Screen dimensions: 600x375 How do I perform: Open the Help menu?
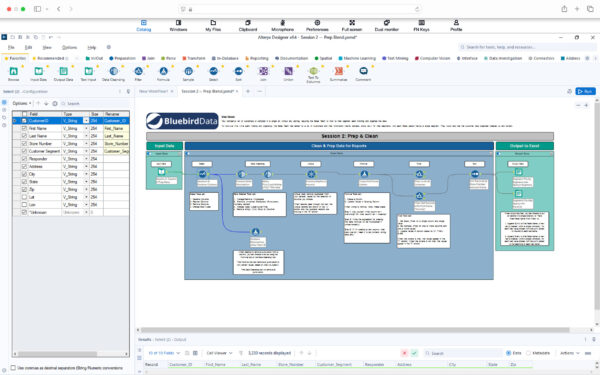tap(91, 47)
